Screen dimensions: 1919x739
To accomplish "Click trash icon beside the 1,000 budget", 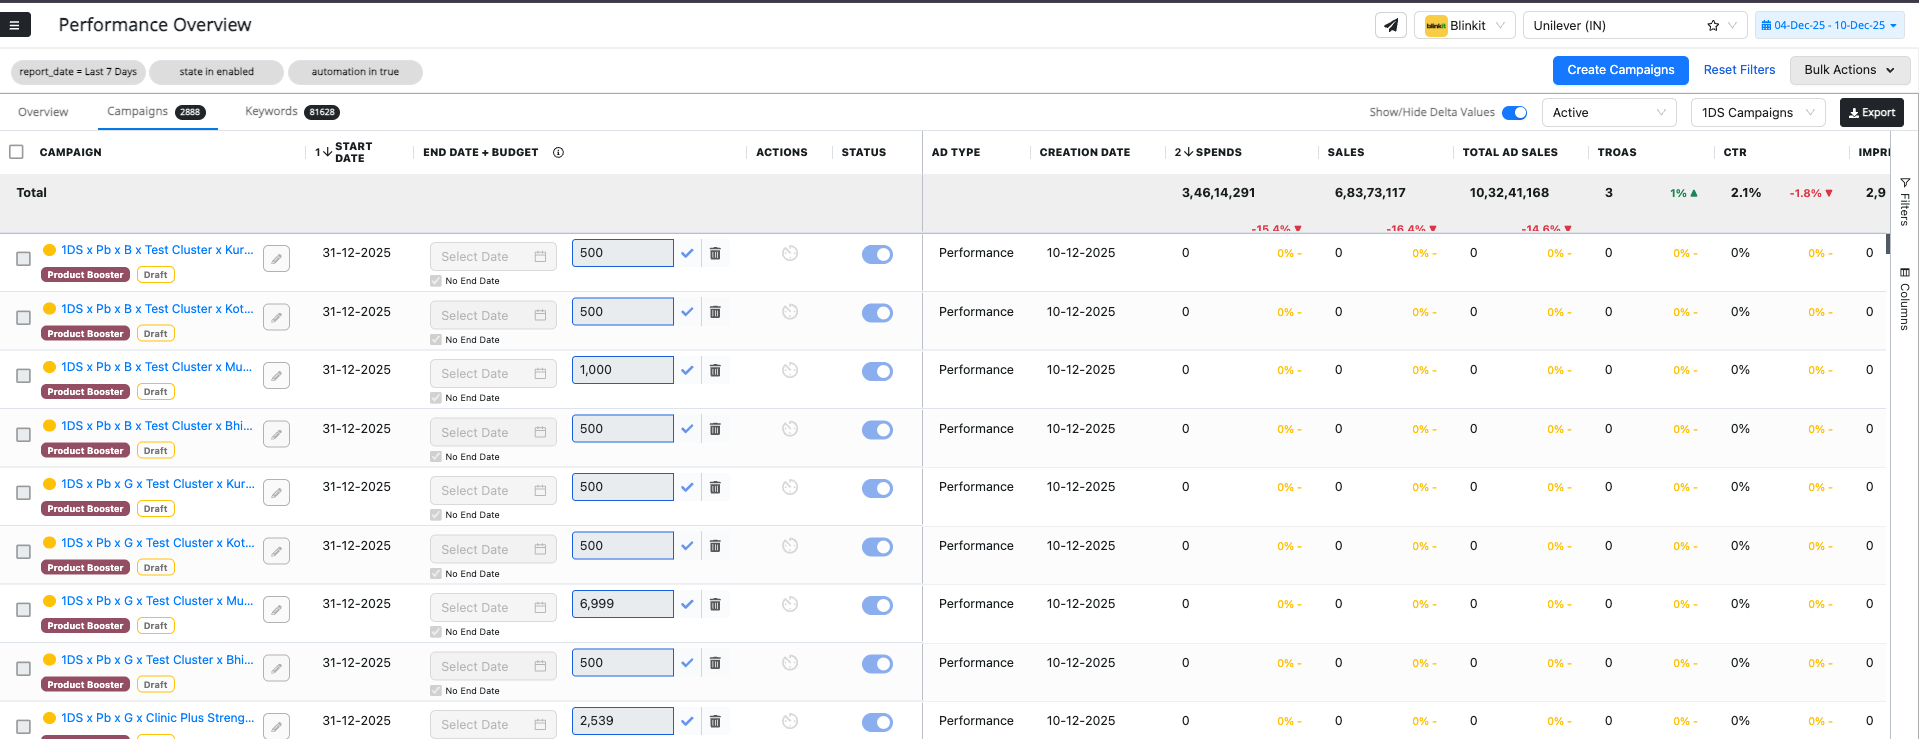I will (715, 370).
